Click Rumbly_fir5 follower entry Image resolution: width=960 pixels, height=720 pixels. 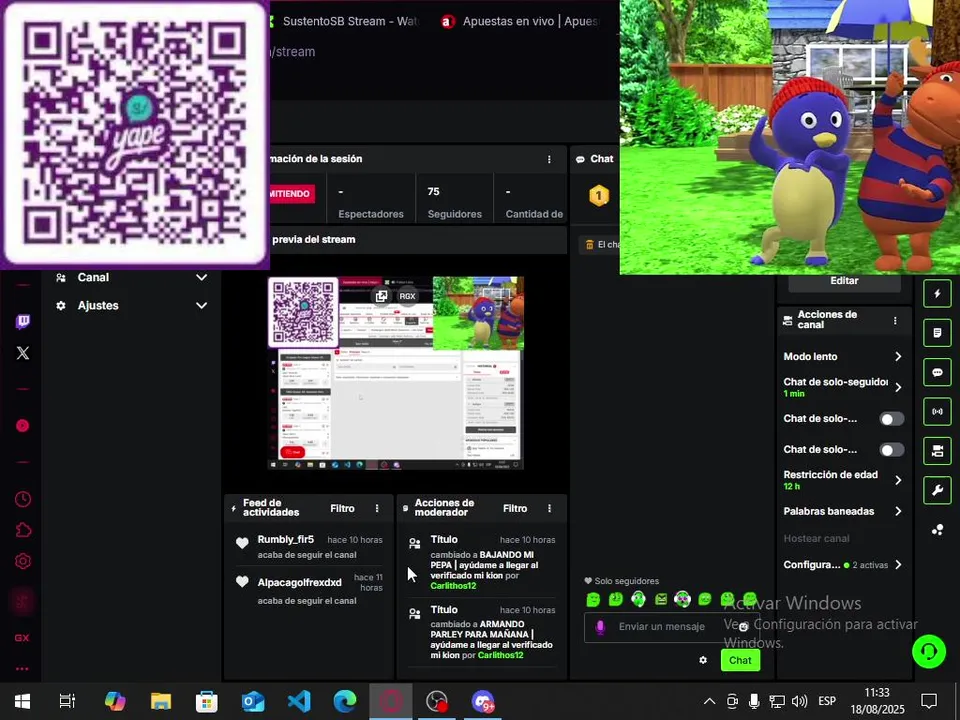tap(309, 547)
